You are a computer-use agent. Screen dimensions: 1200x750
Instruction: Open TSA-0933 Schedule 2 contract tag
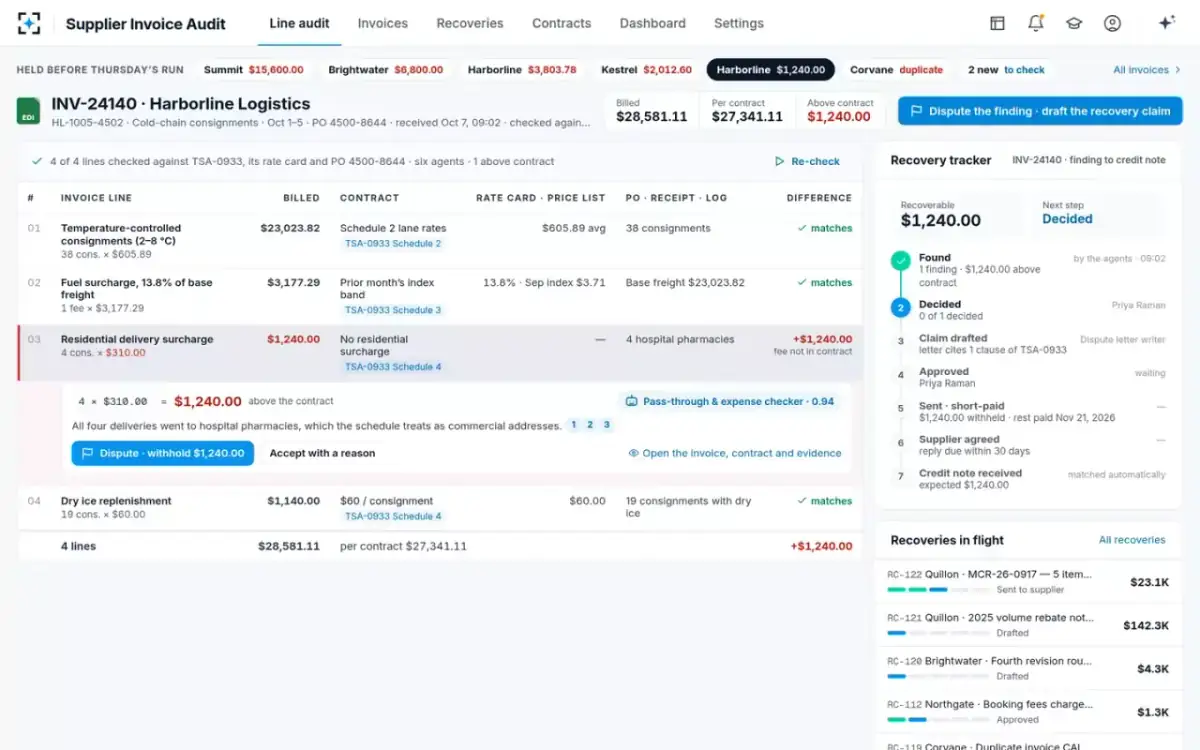coord(393,244)
